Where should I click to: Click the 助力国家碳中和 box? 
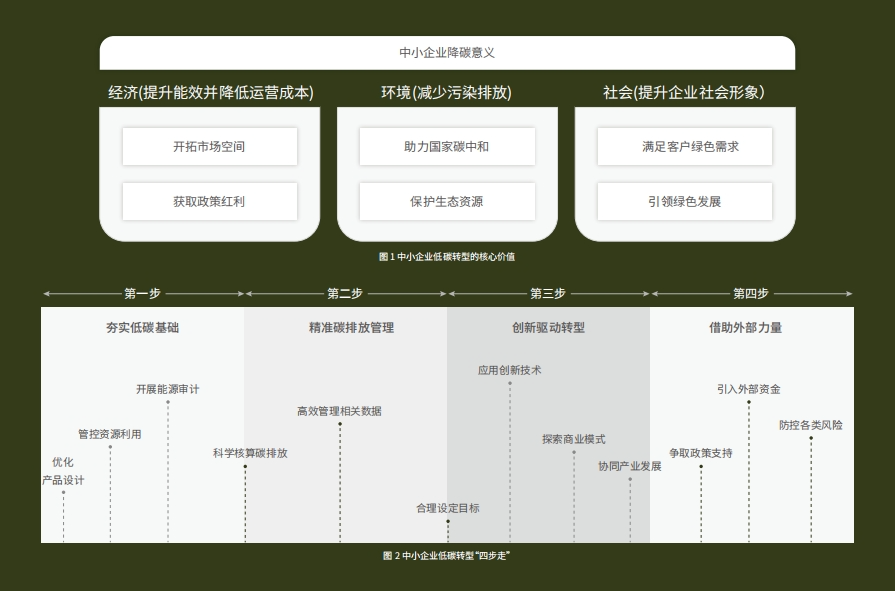pyautogui.click(x=446, y=146)
